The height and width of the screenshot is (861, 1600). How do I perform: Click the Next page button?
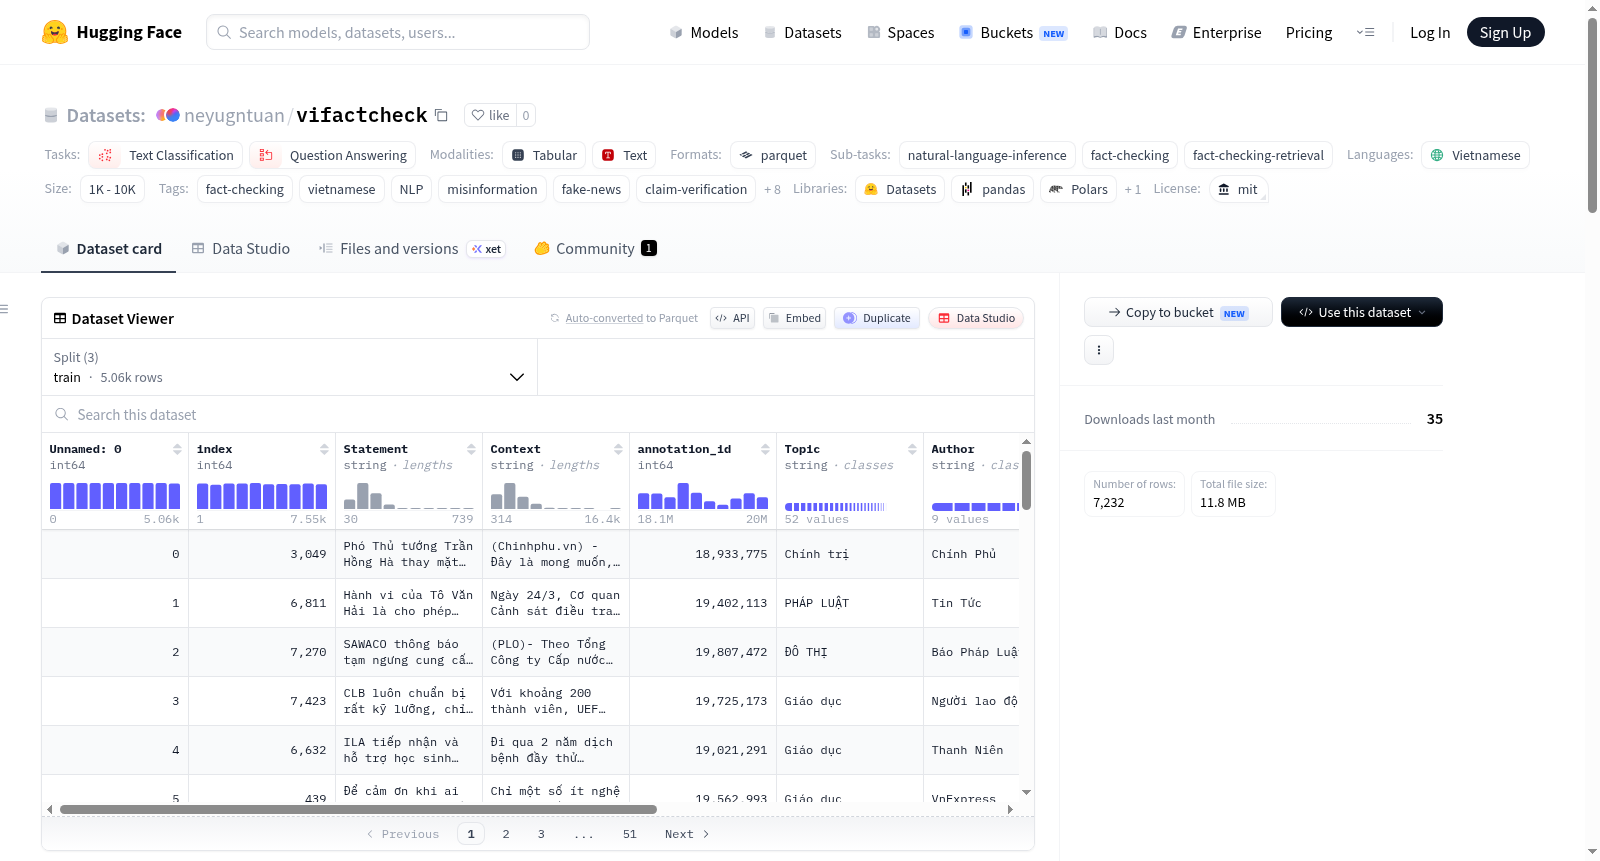(x=687, y=834)
